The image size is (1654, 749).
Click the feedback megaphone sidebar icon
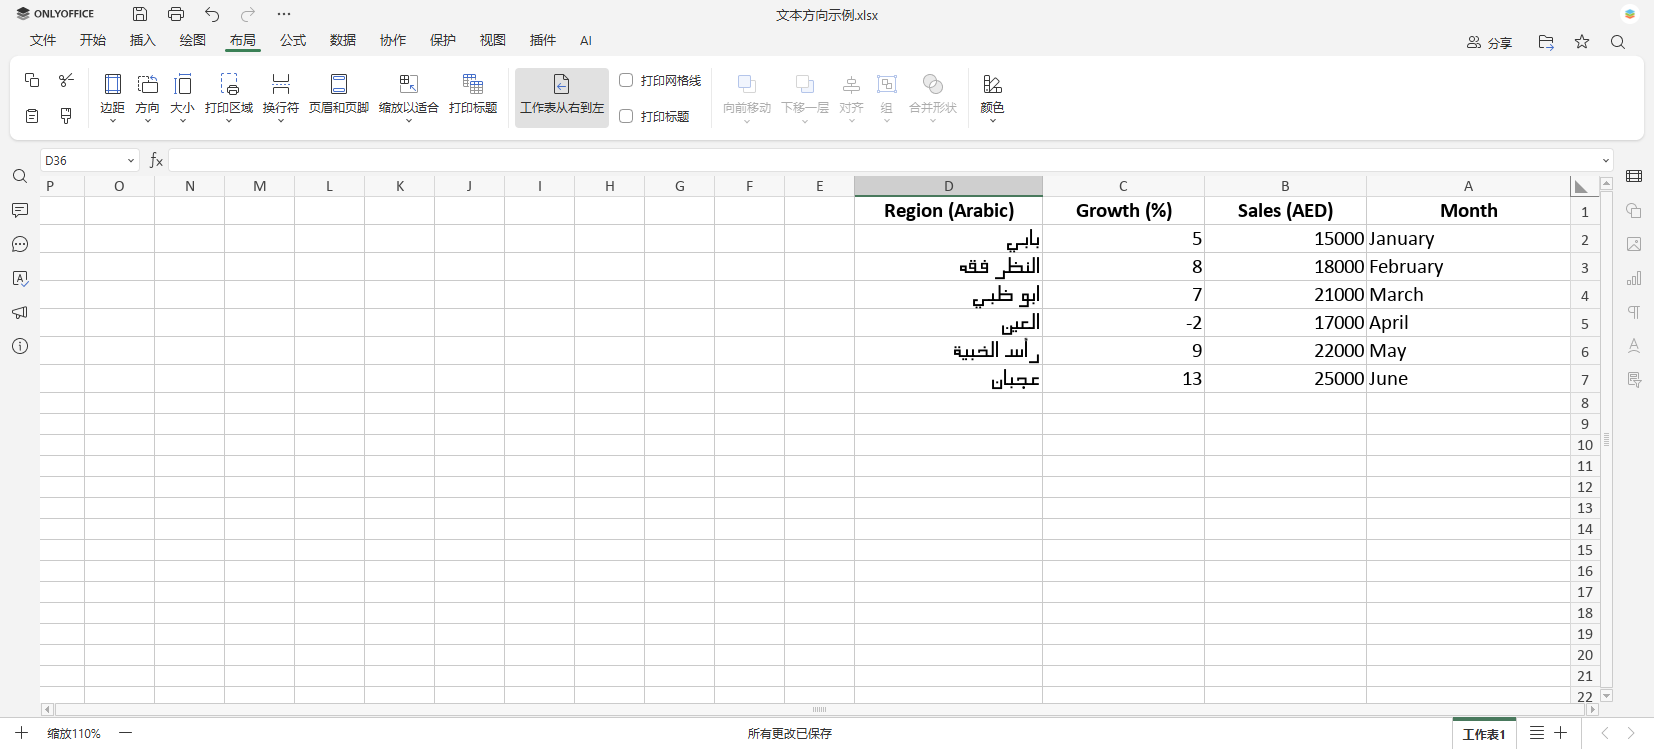point(20,313)
